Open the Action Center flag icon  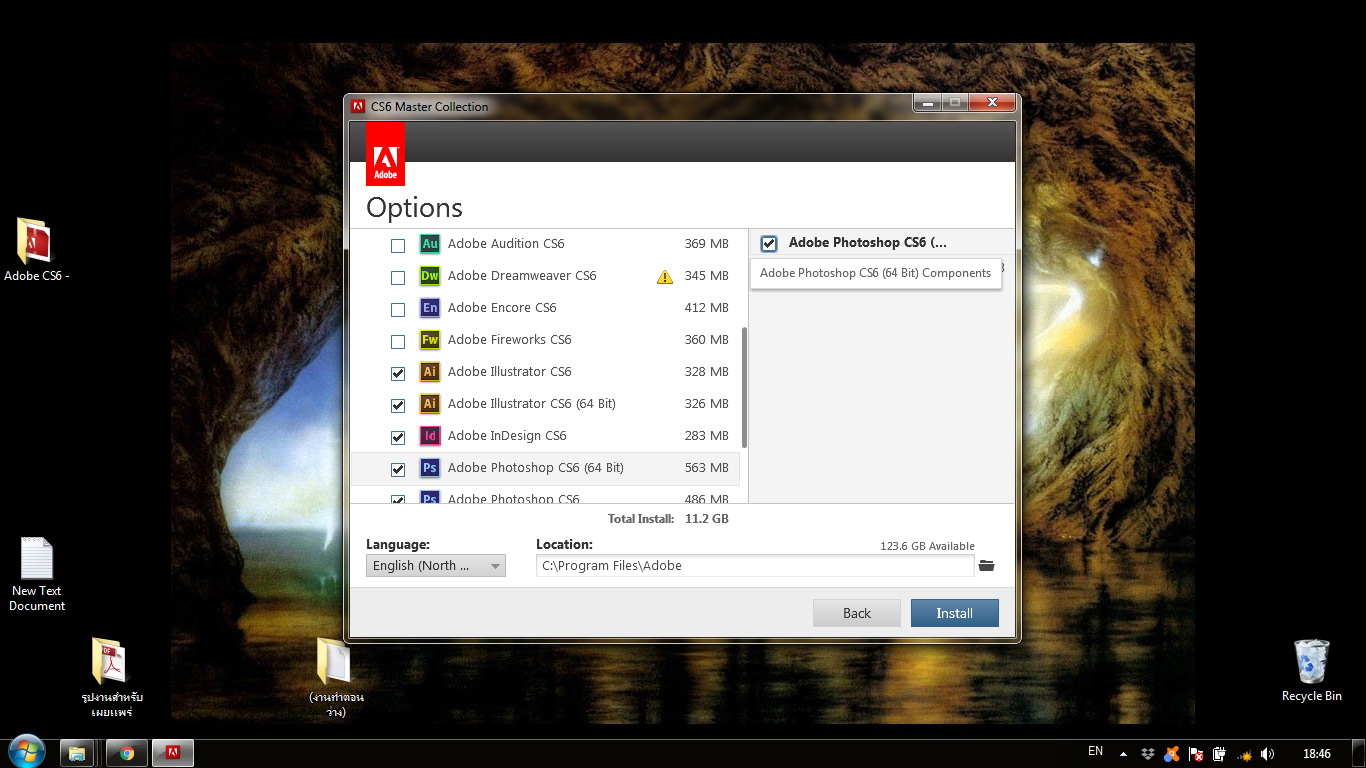coord(1195,754)
